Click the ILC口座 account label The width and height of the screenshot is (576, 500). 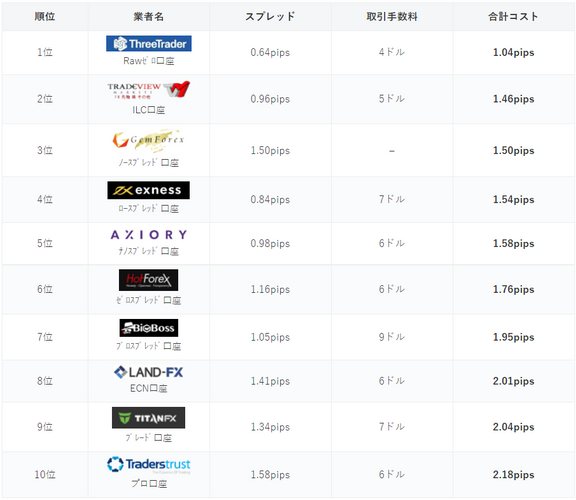(x=148, y=110)
